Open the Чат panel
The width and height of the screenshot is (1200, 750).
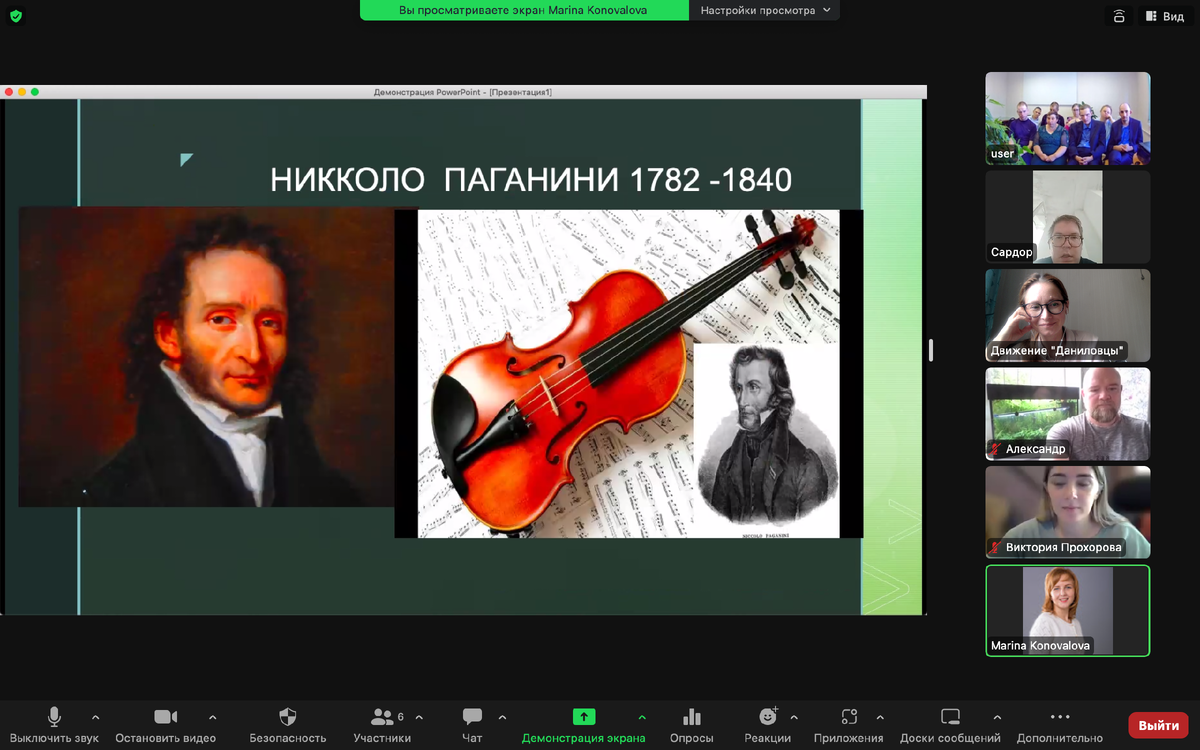[470, 717]
